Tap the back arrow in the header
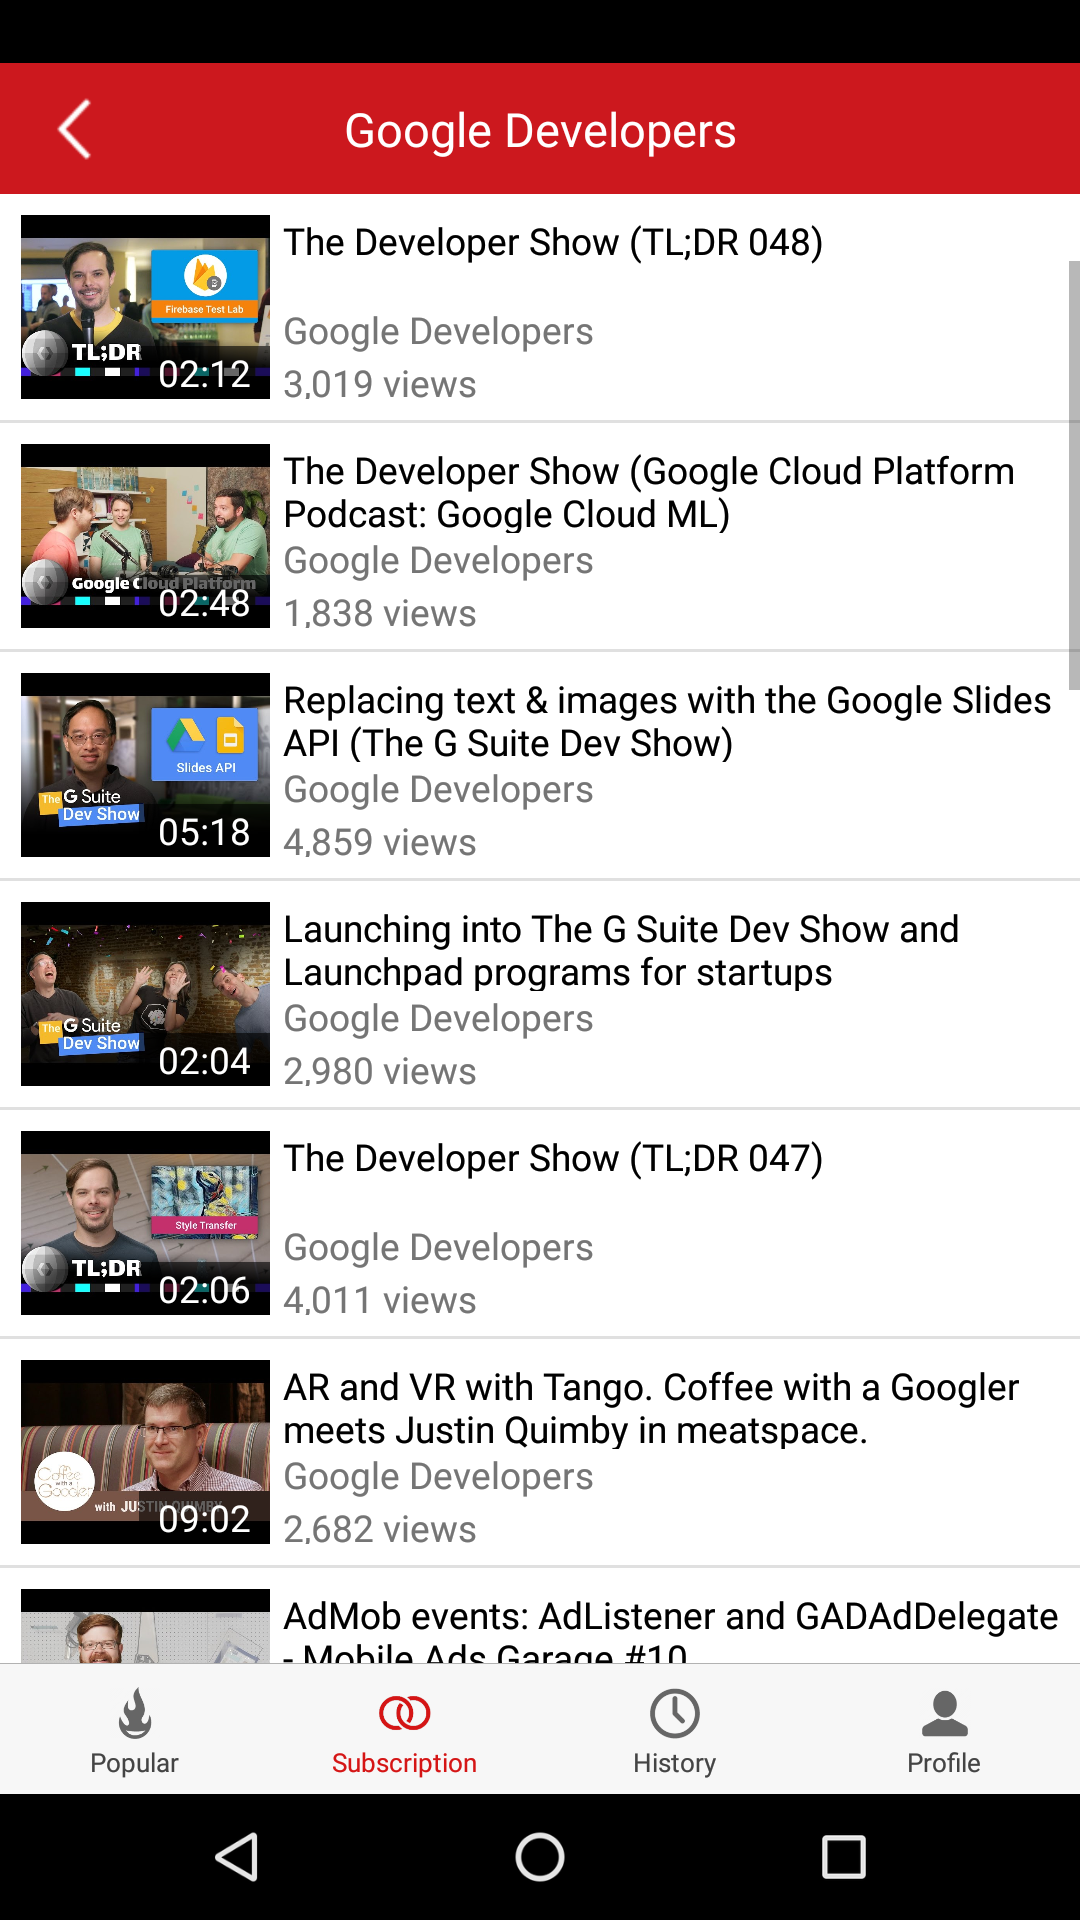The image size is (1080, 1920). point(75,129)
